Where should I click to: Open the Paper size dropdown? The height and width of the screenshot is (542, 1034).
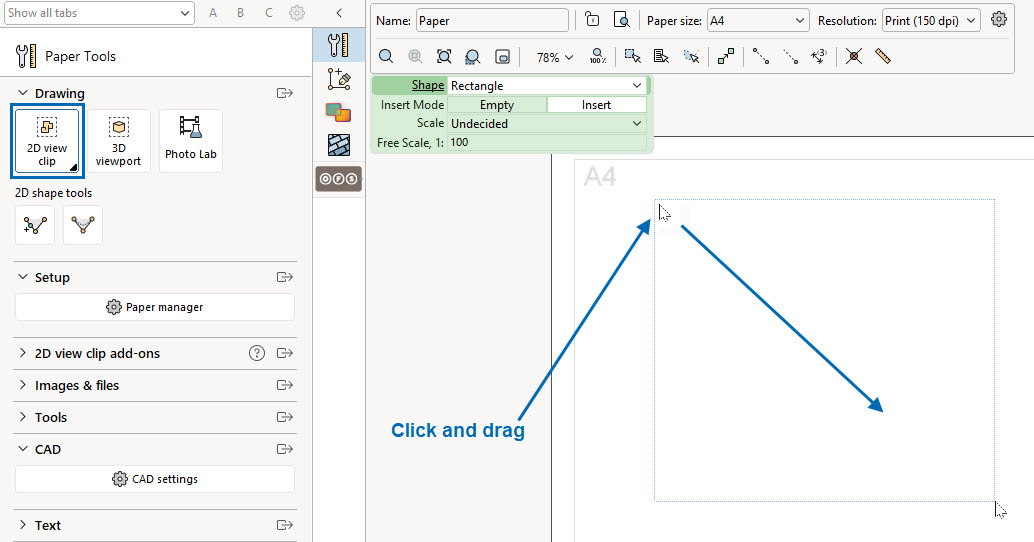coord(758,20)
